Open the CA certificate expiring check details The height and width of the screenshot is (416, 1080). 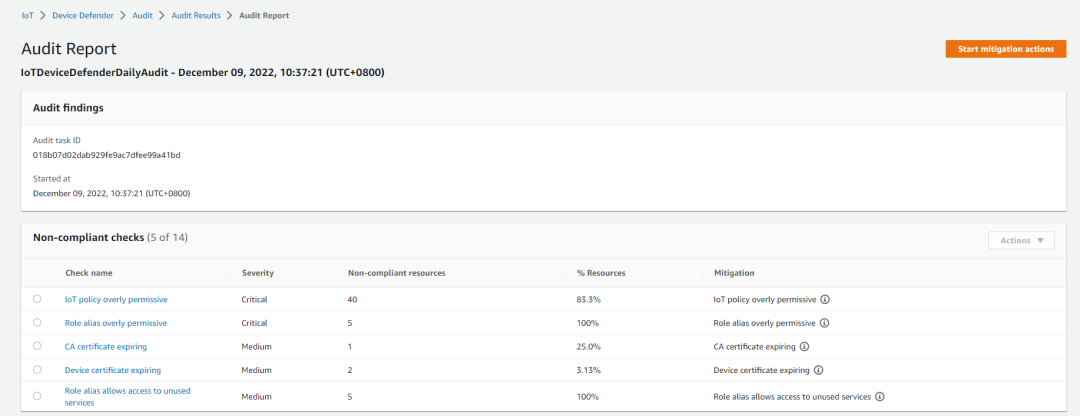click(106, 346)
